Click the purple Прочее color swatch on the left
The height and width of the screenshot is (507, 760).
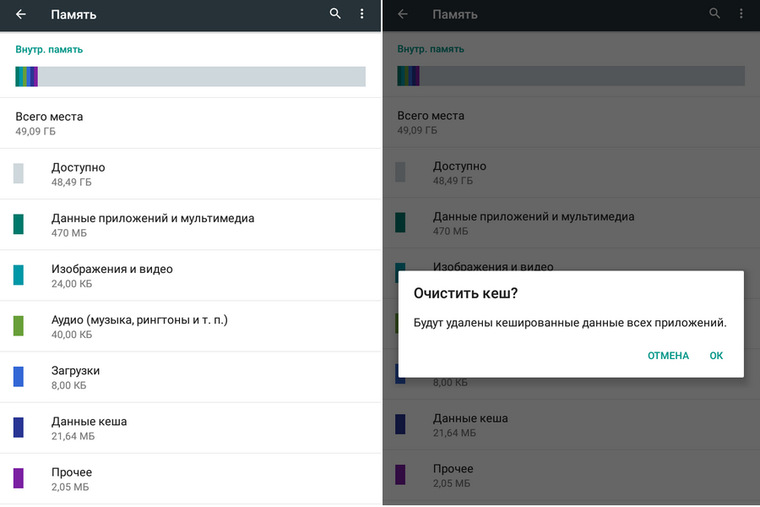[x=18, y=478]
